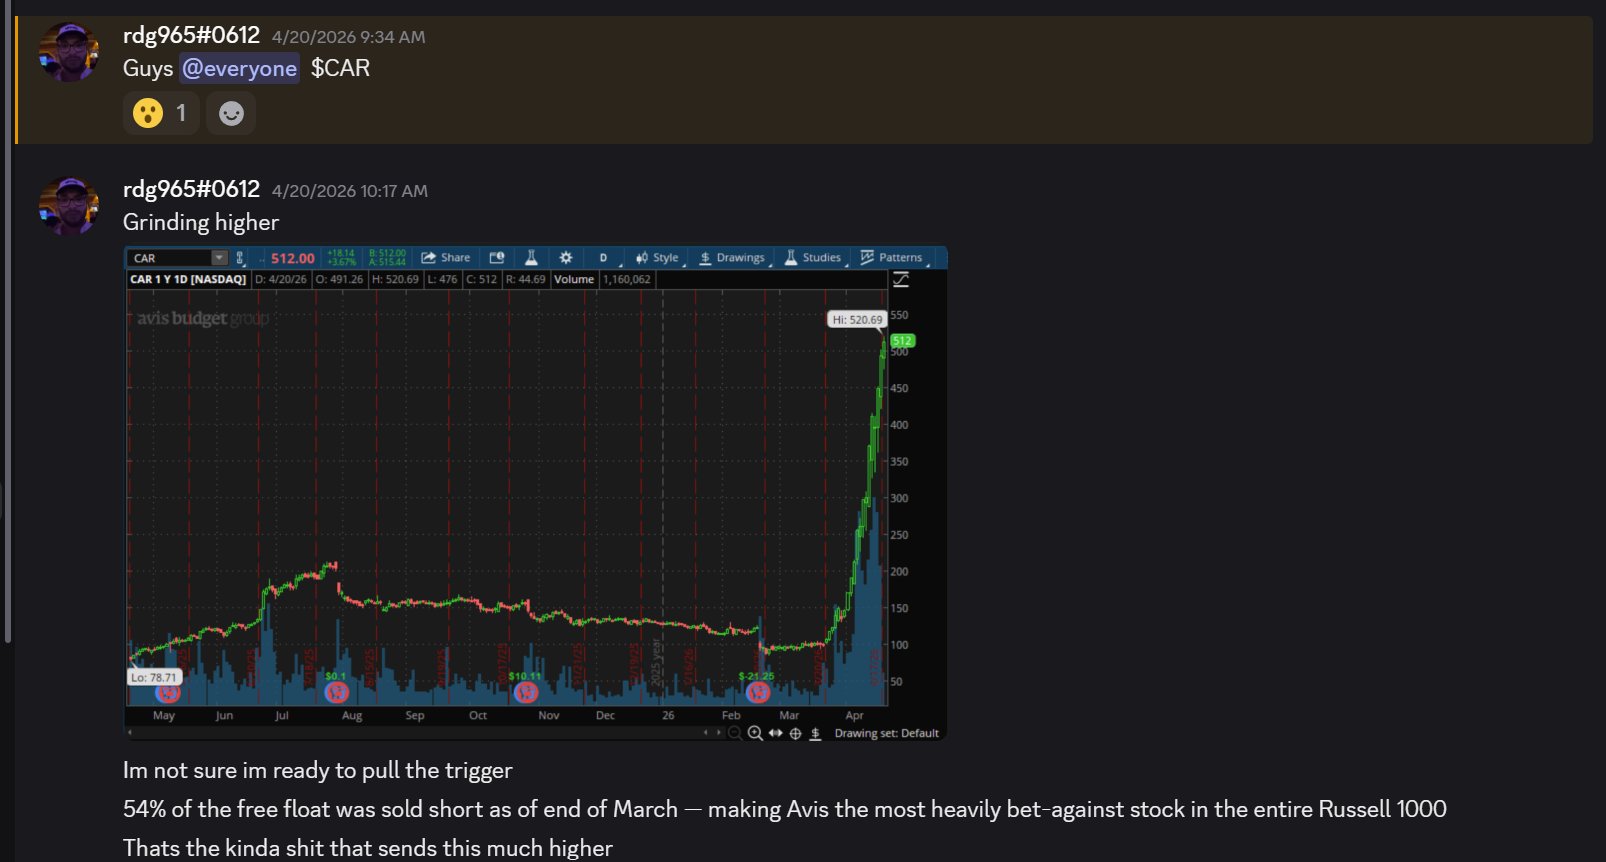Click earnings icon marked $10.11
The height and width of the screenshot is (862, 1606).
[526, 691]
